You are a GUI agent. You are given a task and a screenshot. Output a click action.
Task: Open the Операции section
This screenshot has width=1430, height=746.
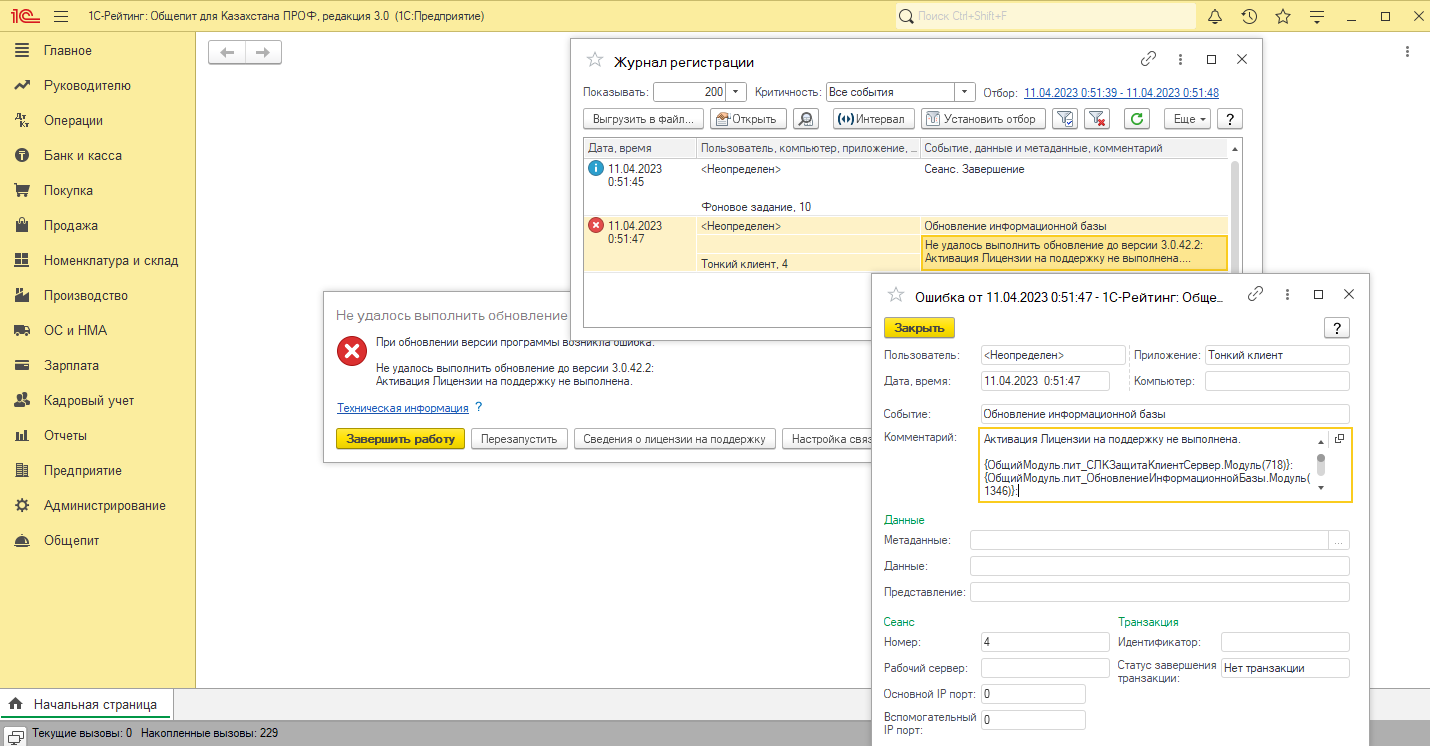73,121
